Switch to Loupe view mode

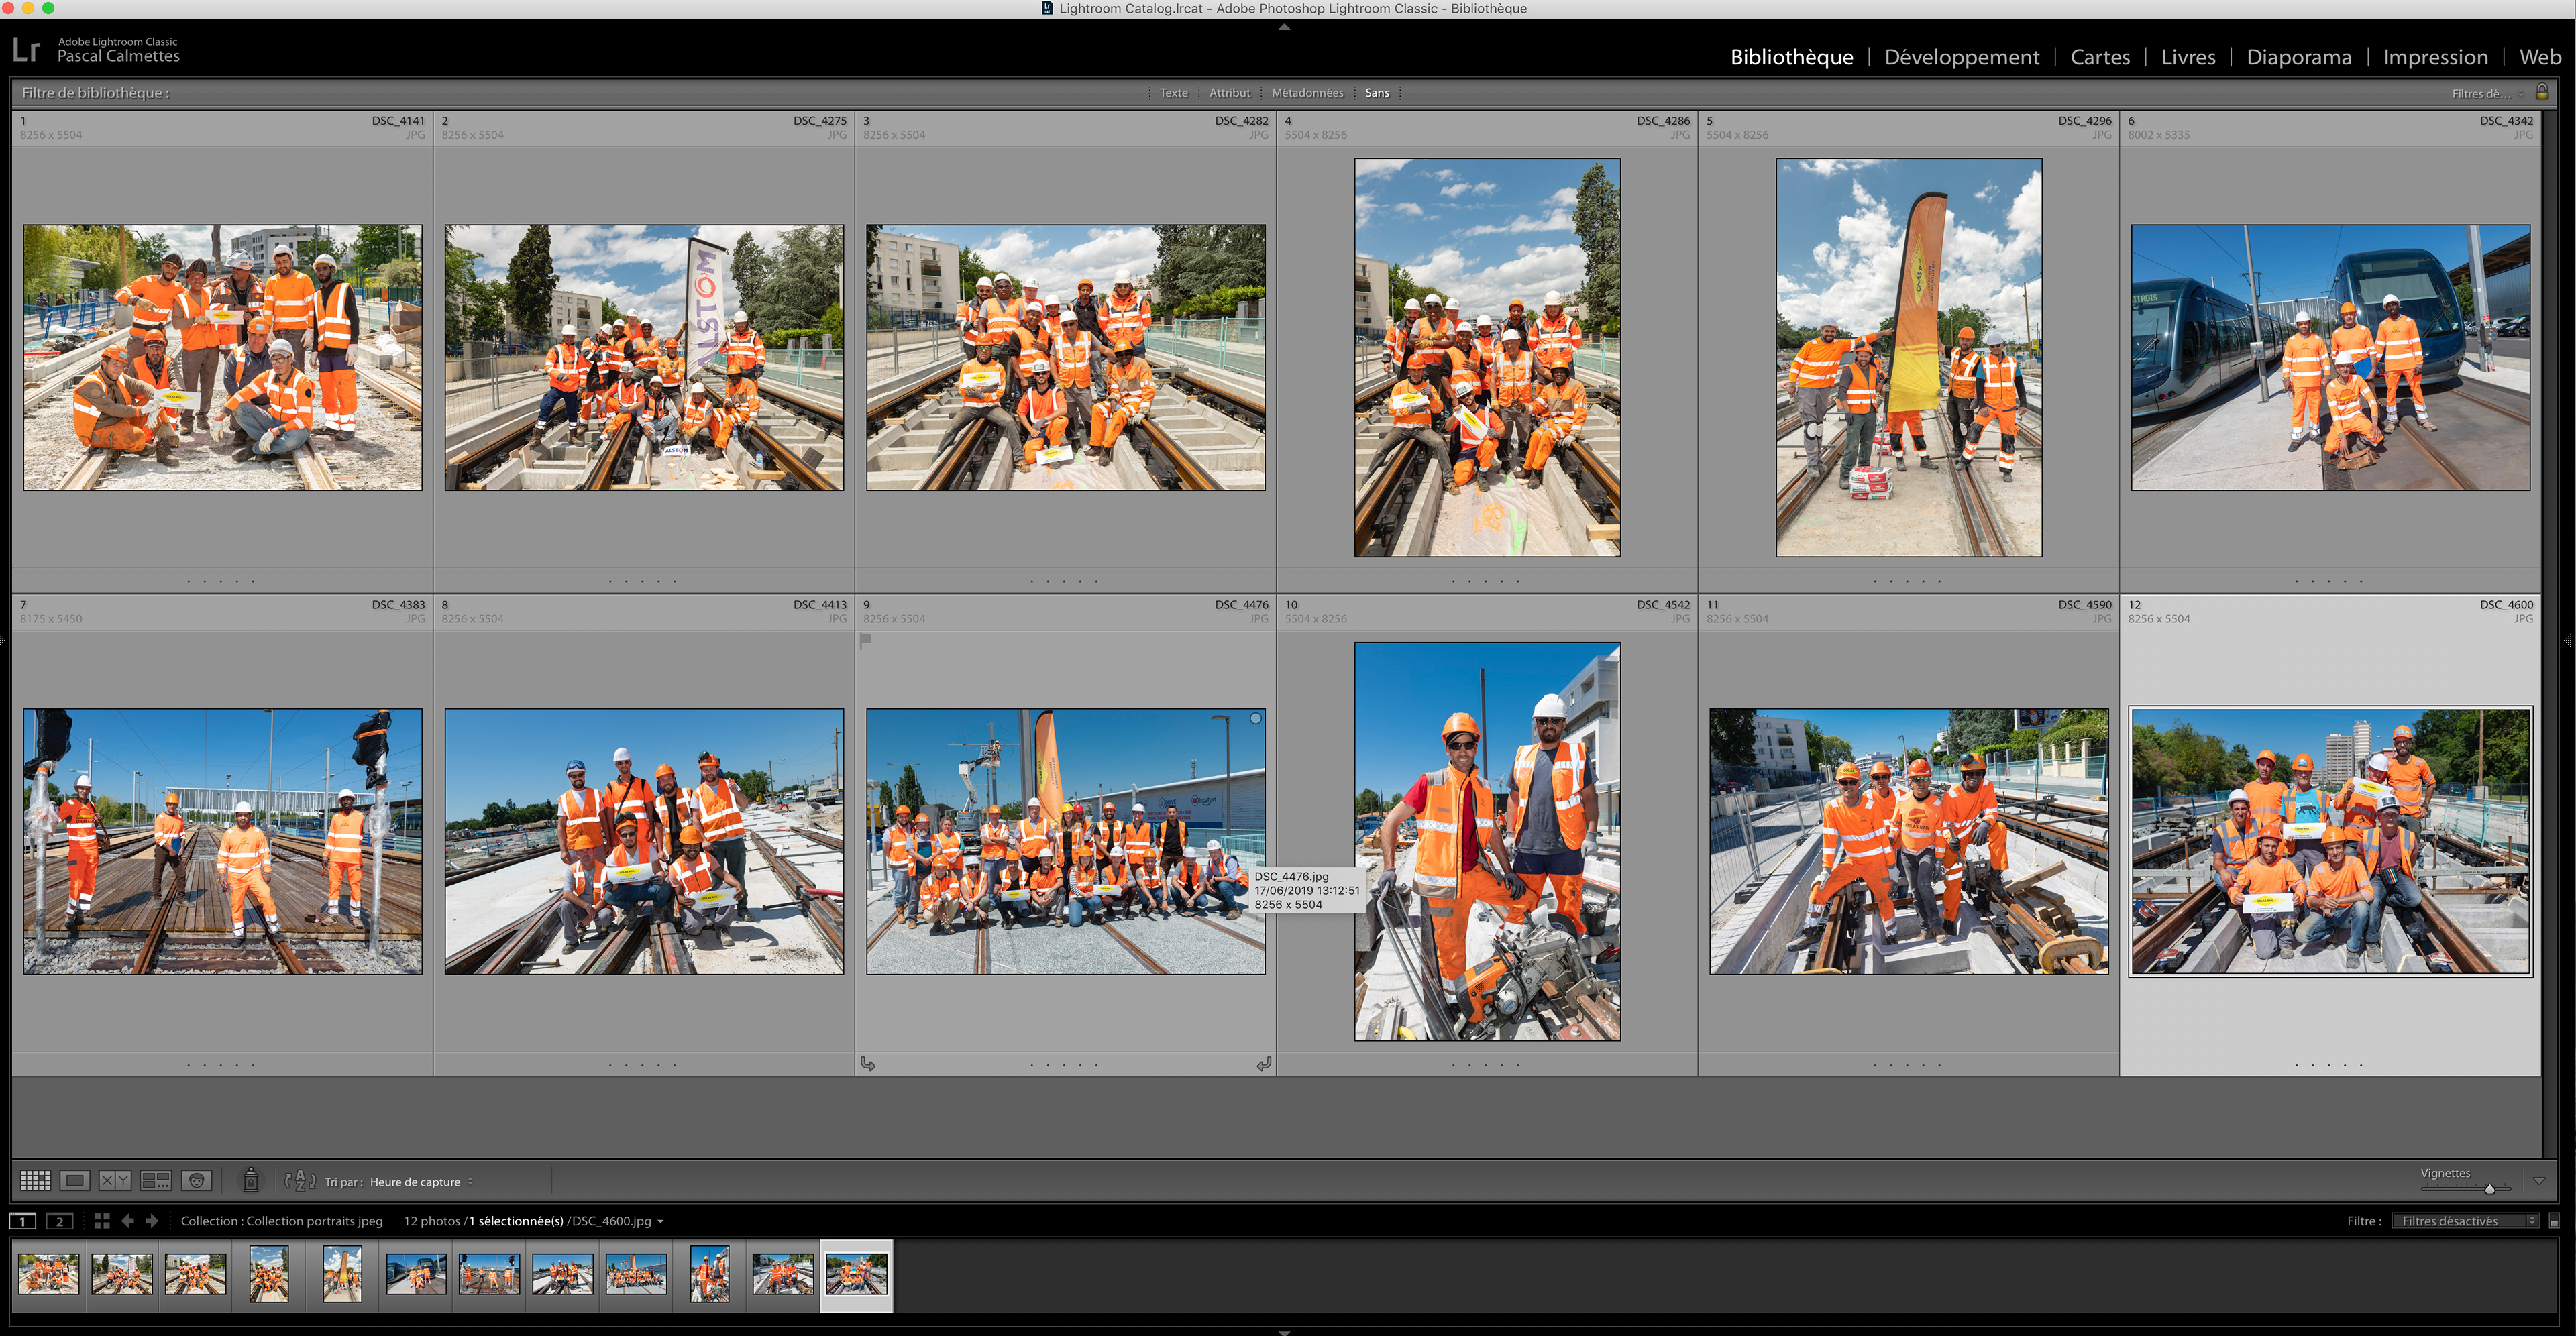click(x=75, y=1181)
